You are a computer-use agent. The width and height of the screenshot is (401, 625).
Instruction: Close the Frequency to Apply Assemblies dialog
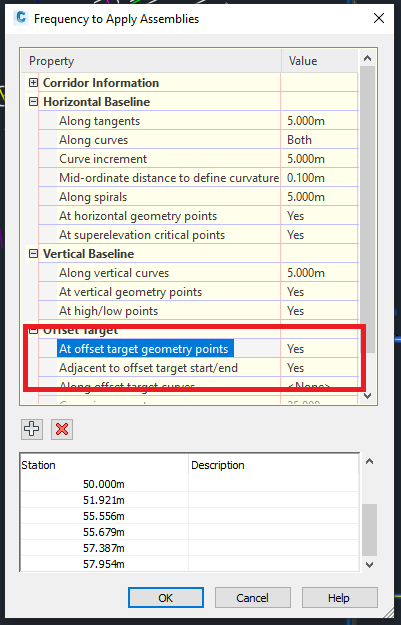pyautogui.click(x=379, y=18)
